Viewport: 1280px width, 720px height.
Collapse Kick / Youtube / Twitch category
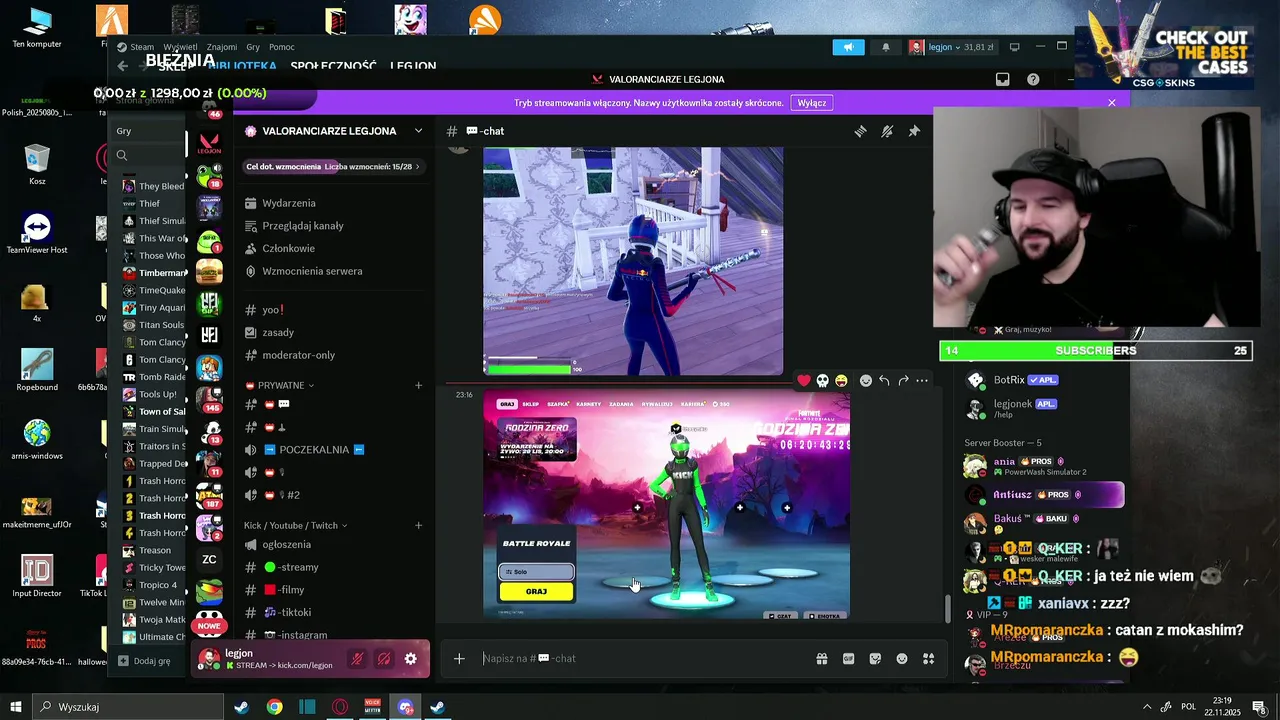[296, 525]
